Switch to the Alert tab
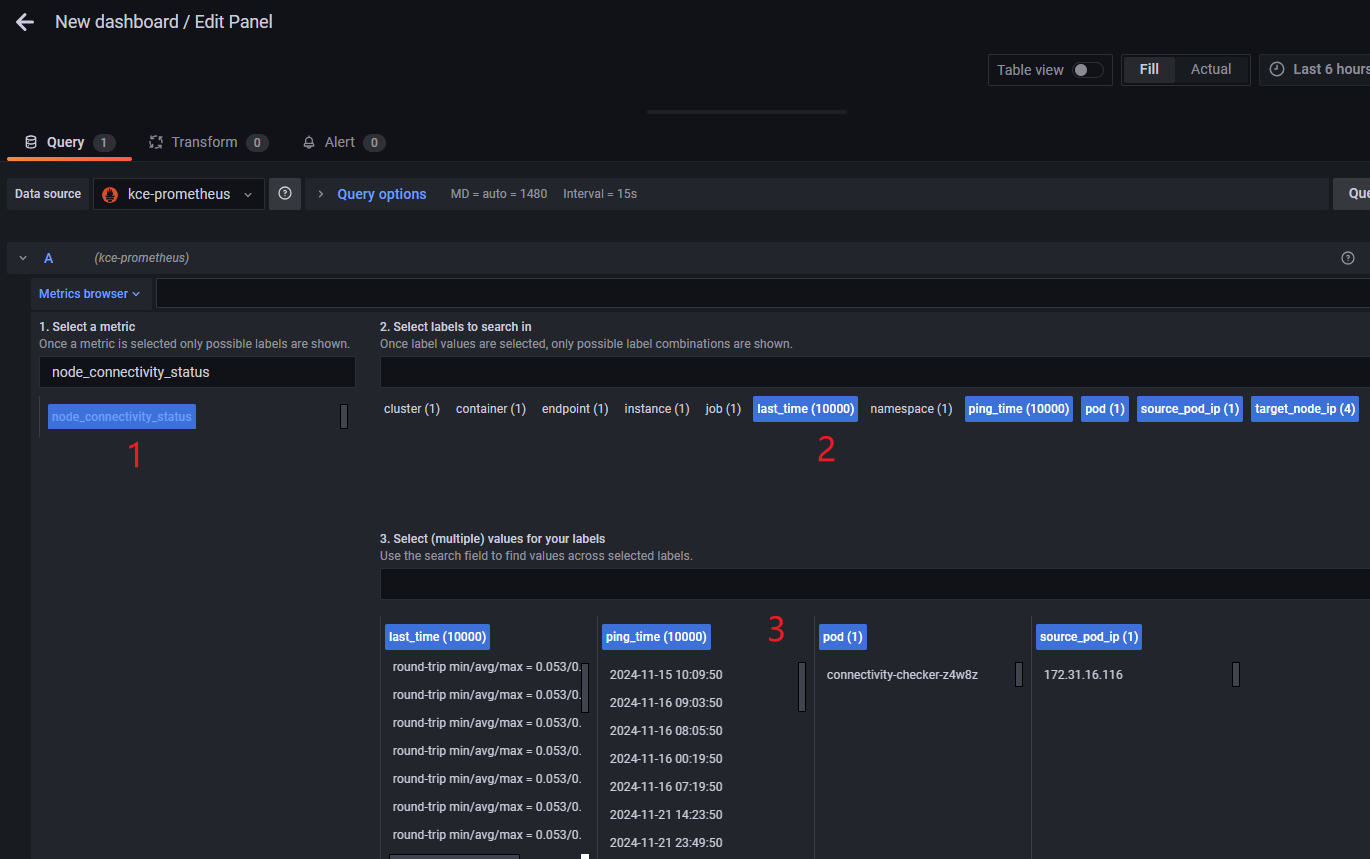The width and height of the screenshot is (1370, 859). tap(339, 142)
